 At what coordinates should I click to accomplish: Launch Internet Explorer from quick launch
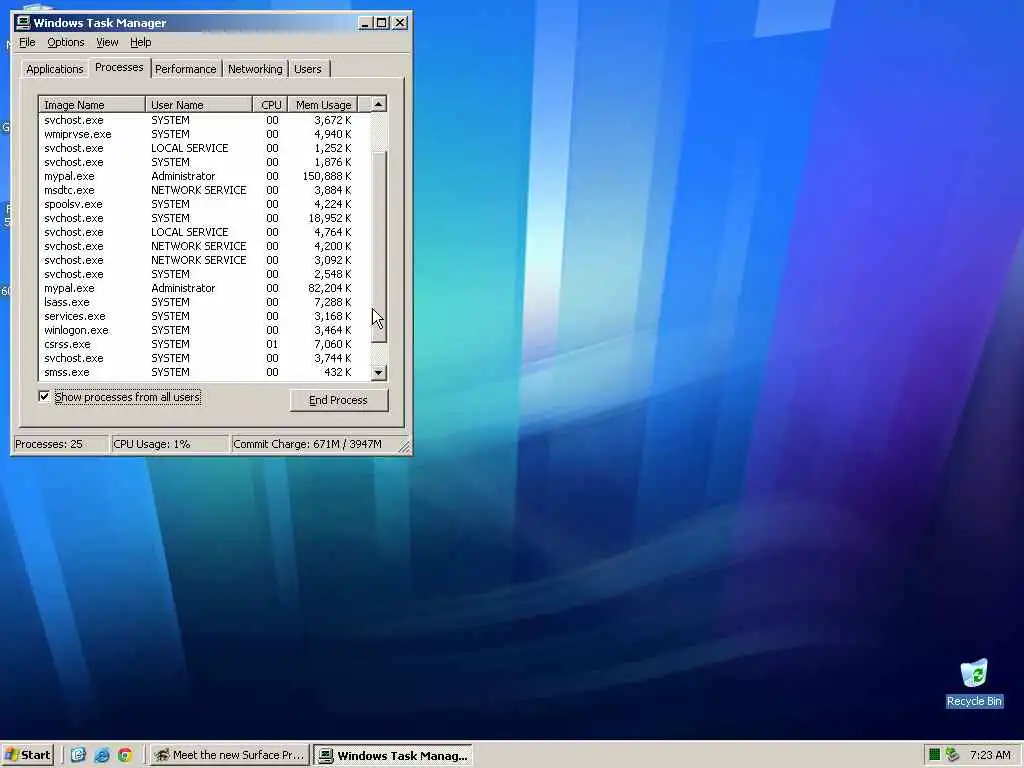[102, 755]
